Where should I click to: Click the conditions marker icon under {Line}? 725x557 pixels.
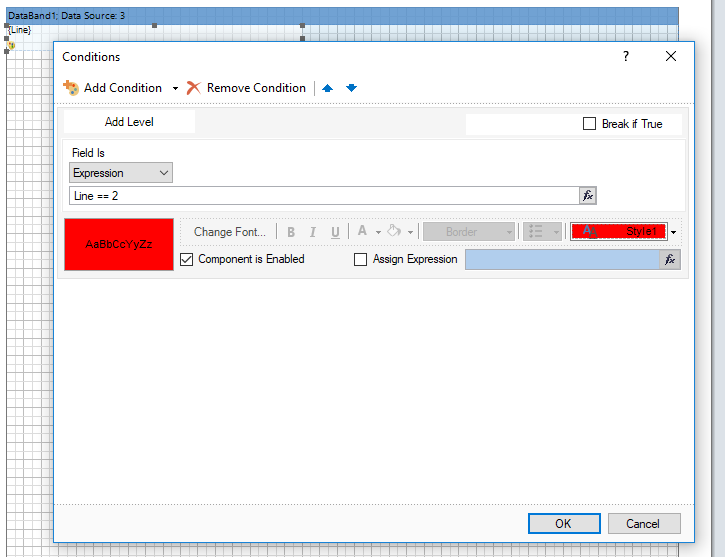(12, 45)
